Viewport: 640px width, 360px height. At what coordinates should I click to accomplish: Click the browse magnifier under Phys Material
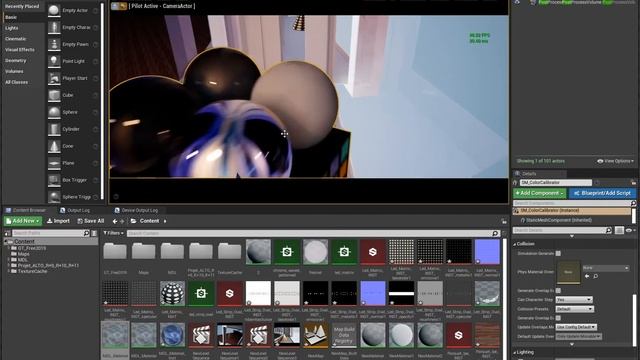coord(596,276)
